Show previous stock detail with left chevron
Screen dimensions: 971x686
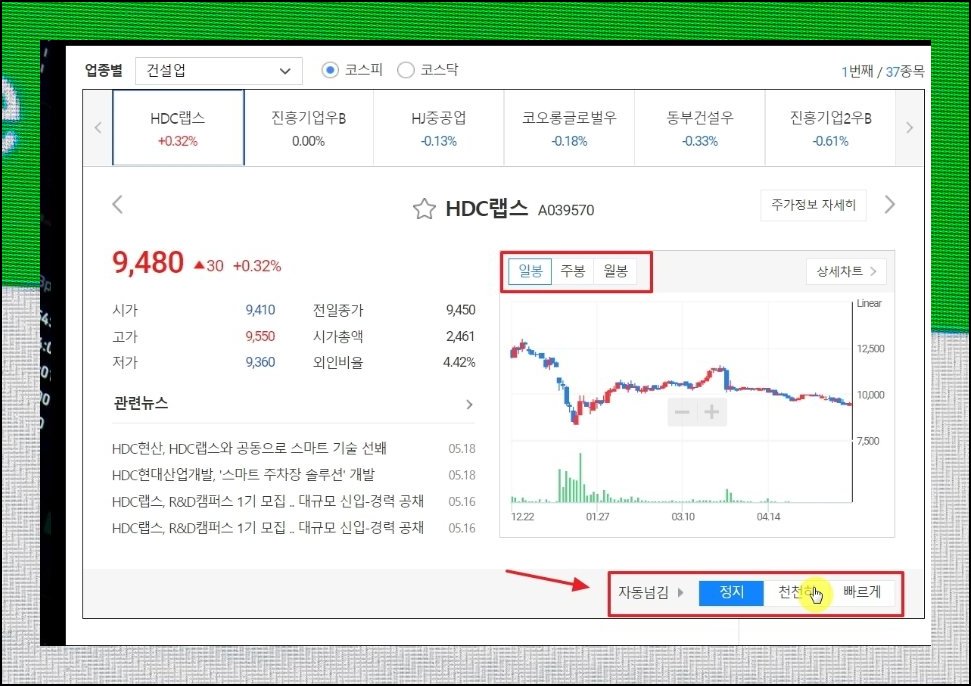pos(118,204)
